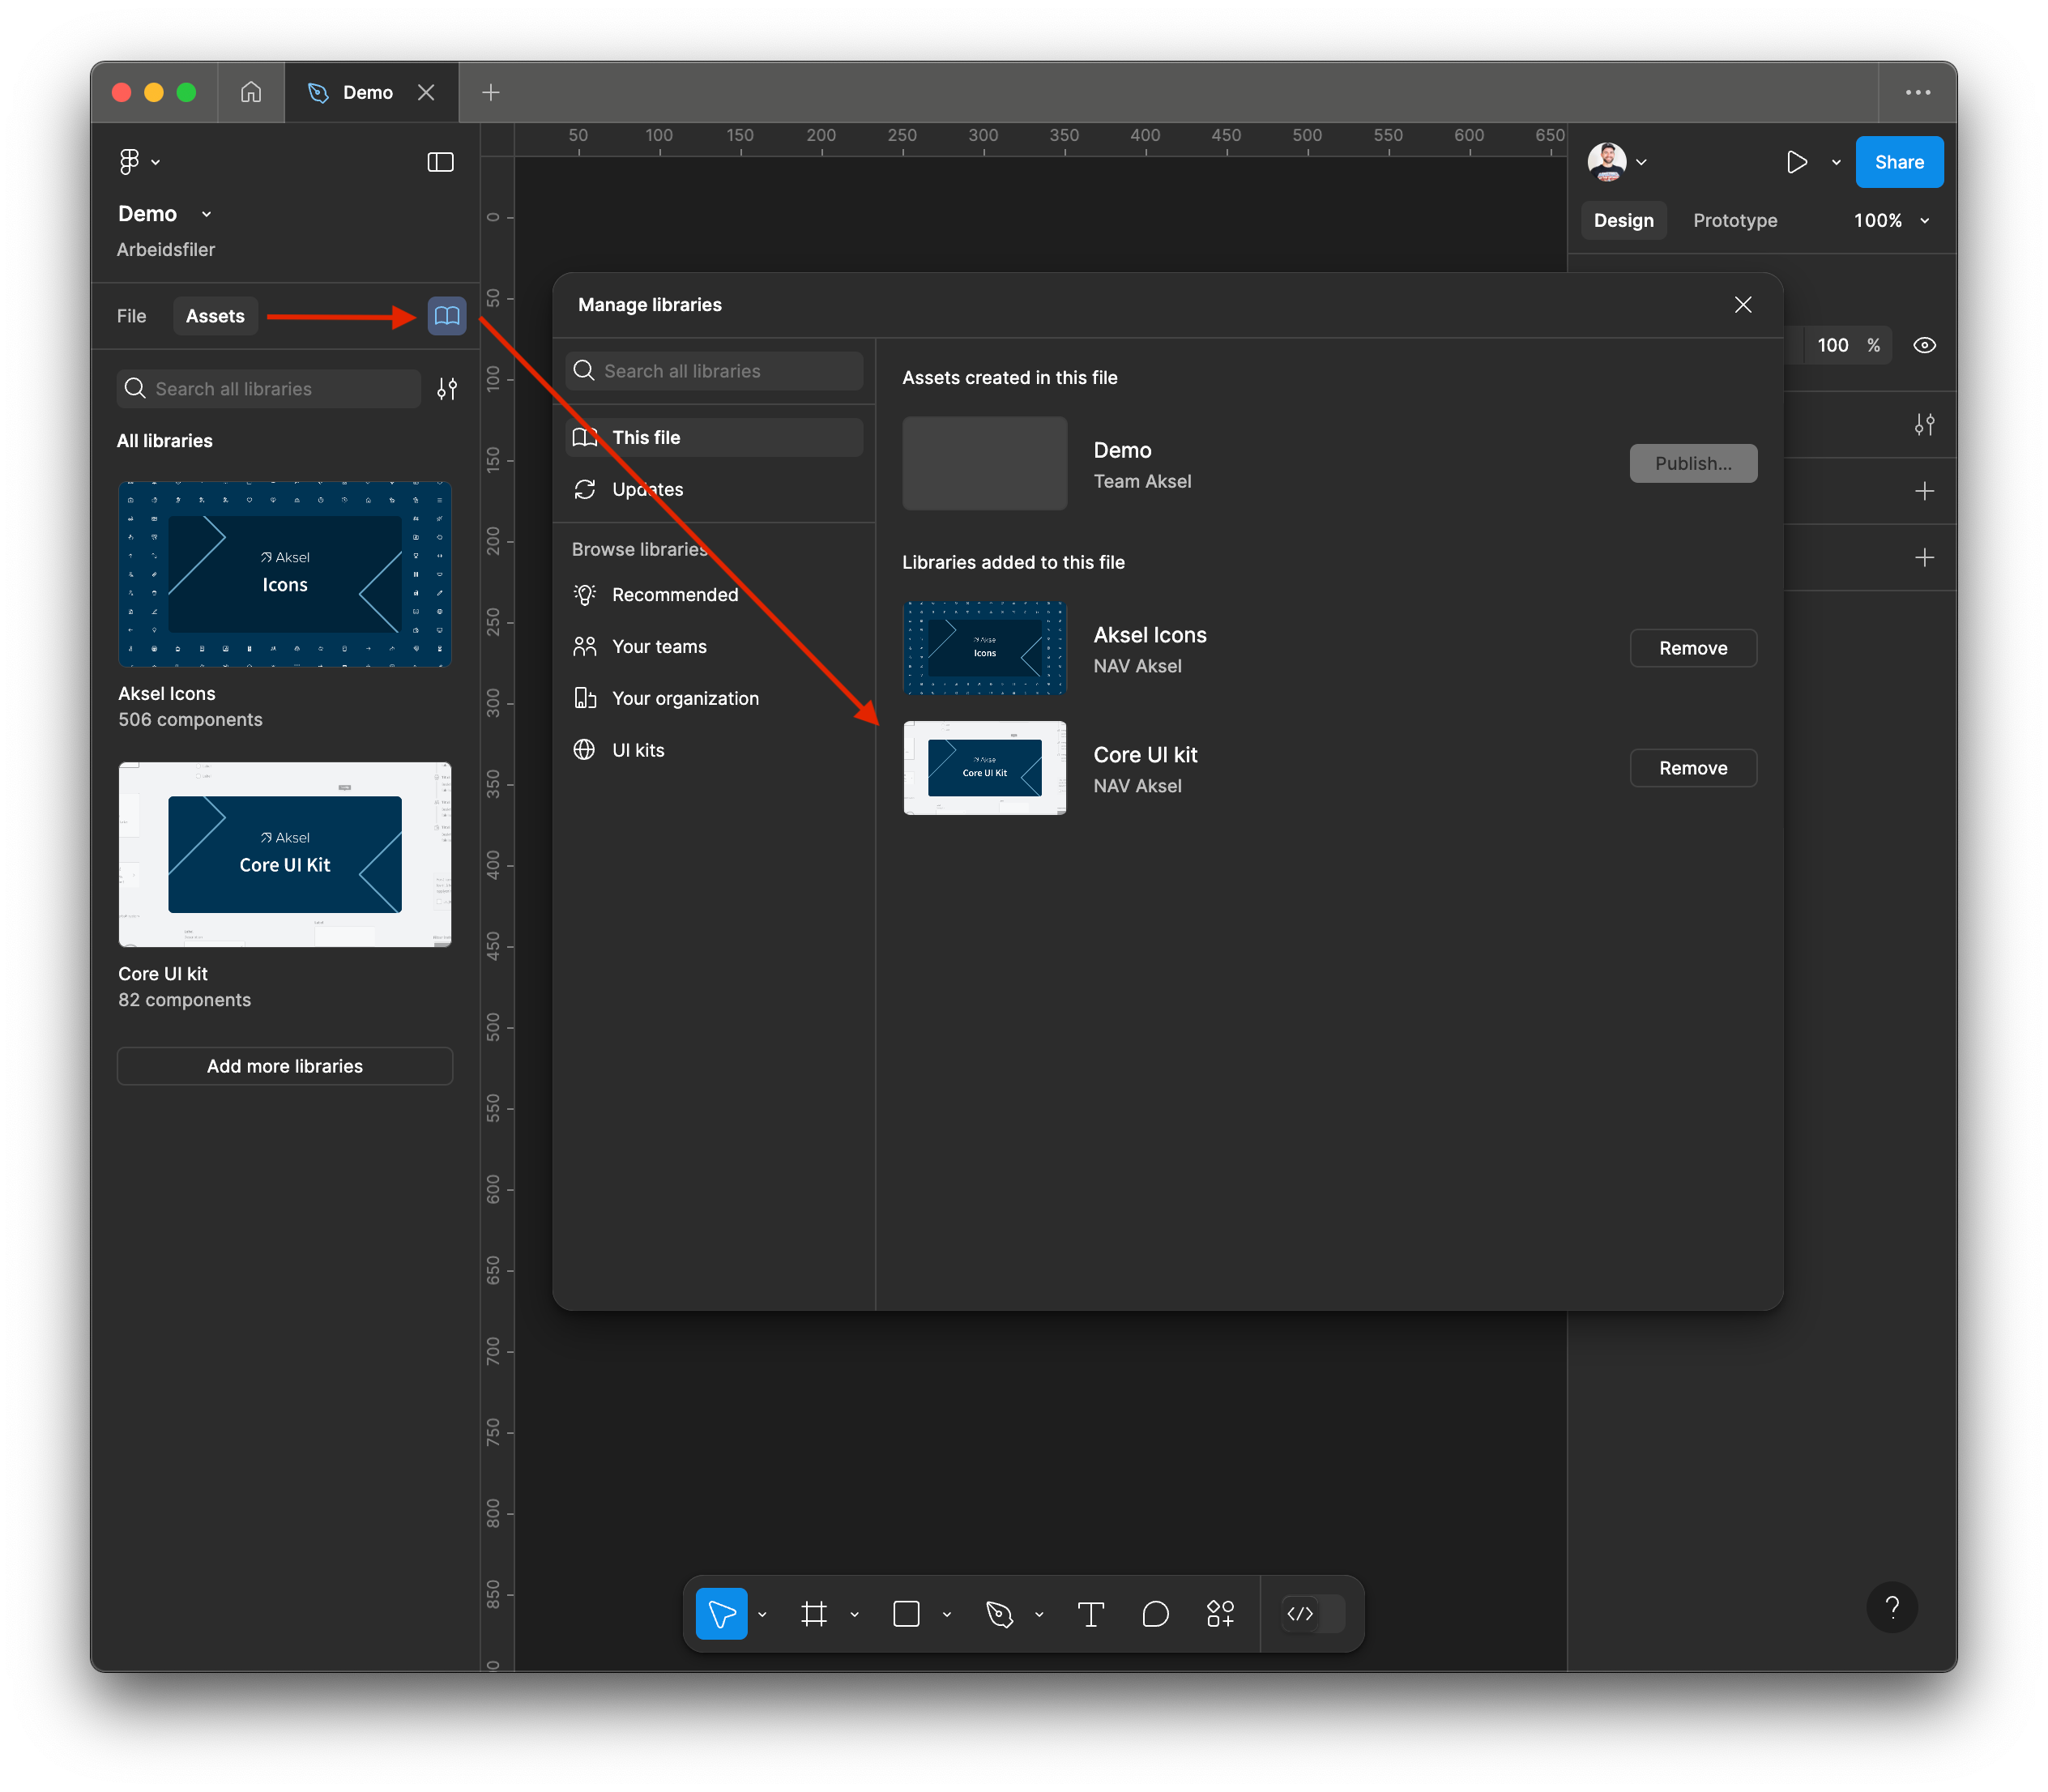Image resolution: width=2048 pixels, height=1792 pixels.
Task: Click Publish button for Demo file
Action: coord(1691,462)
